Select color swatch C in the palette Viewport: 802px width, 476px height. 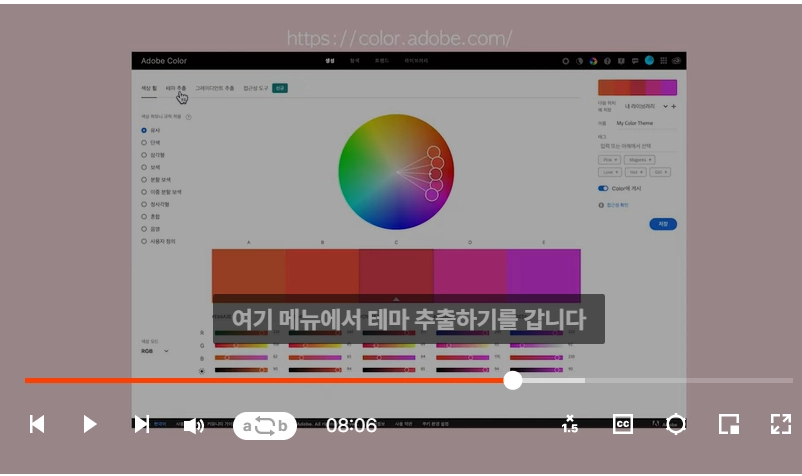396,275
